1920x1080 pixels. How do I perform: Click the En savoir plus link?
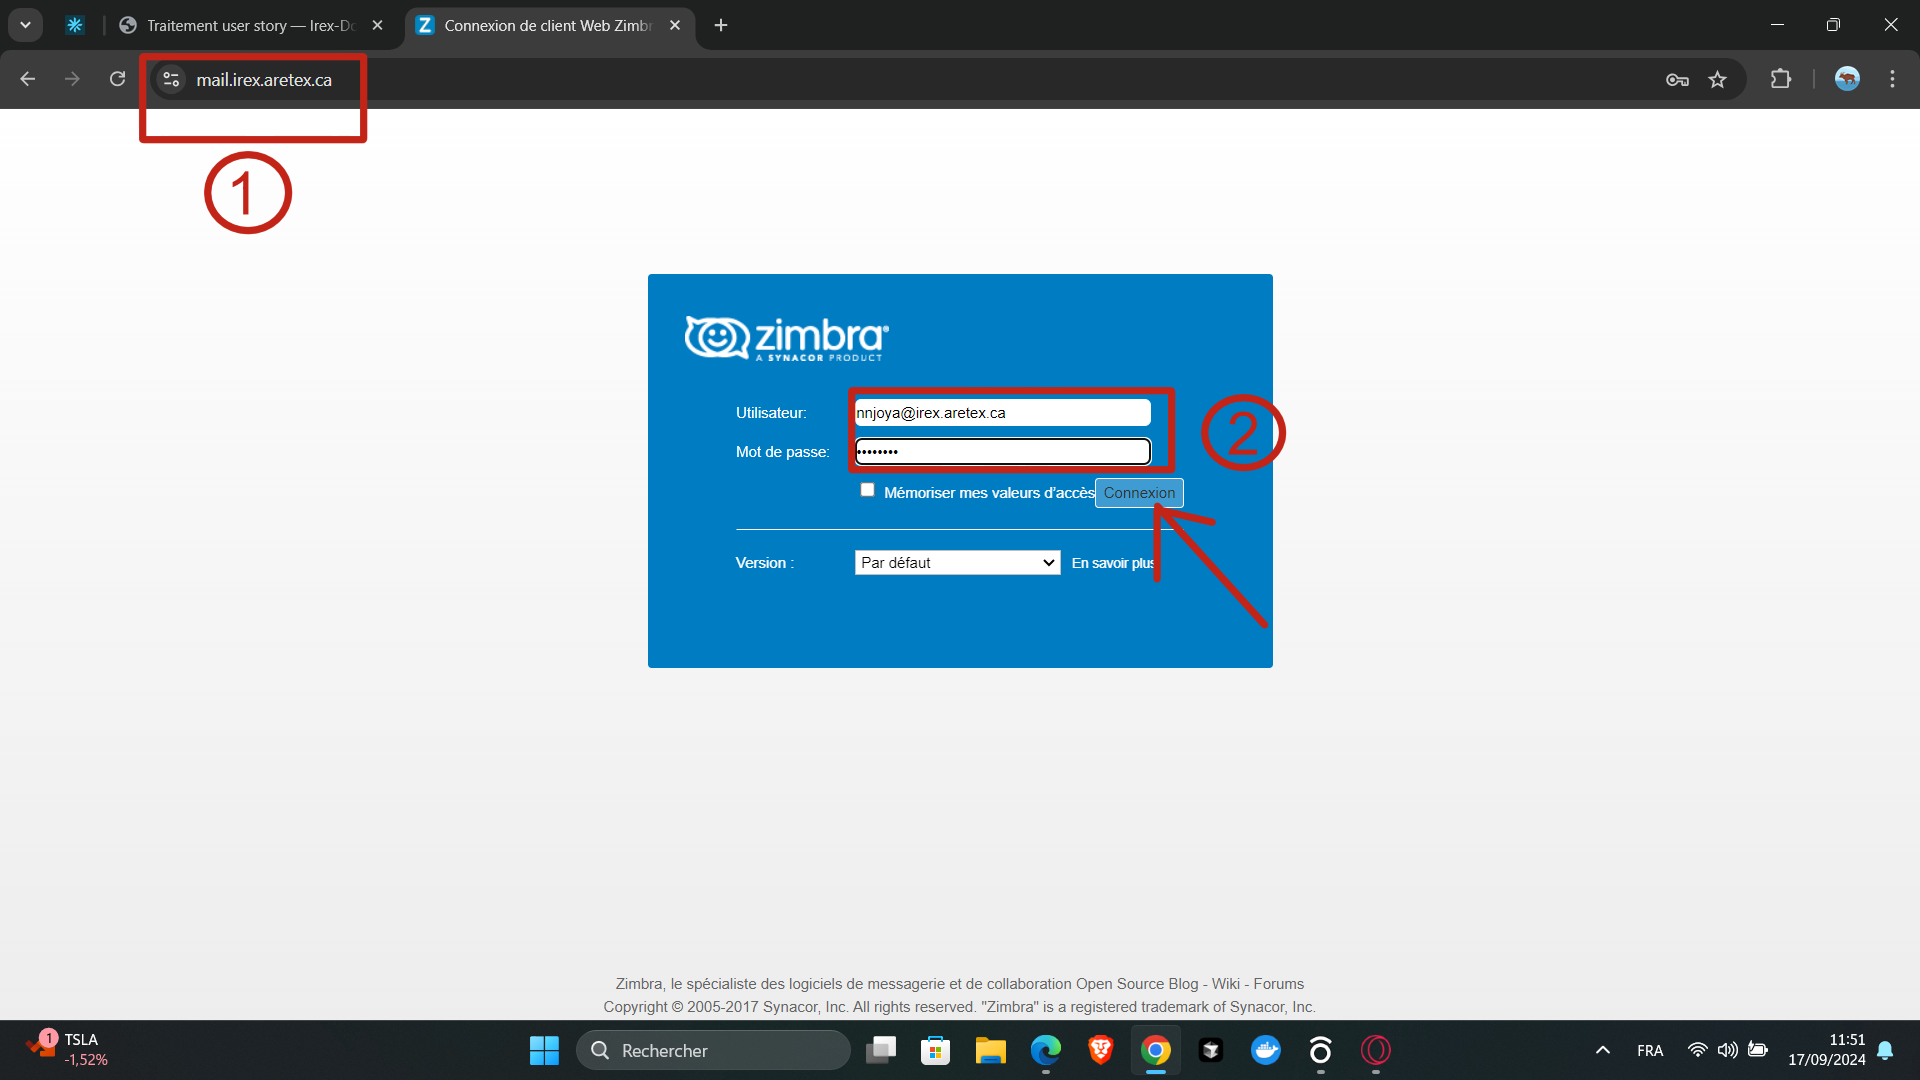pos(1113,563)
